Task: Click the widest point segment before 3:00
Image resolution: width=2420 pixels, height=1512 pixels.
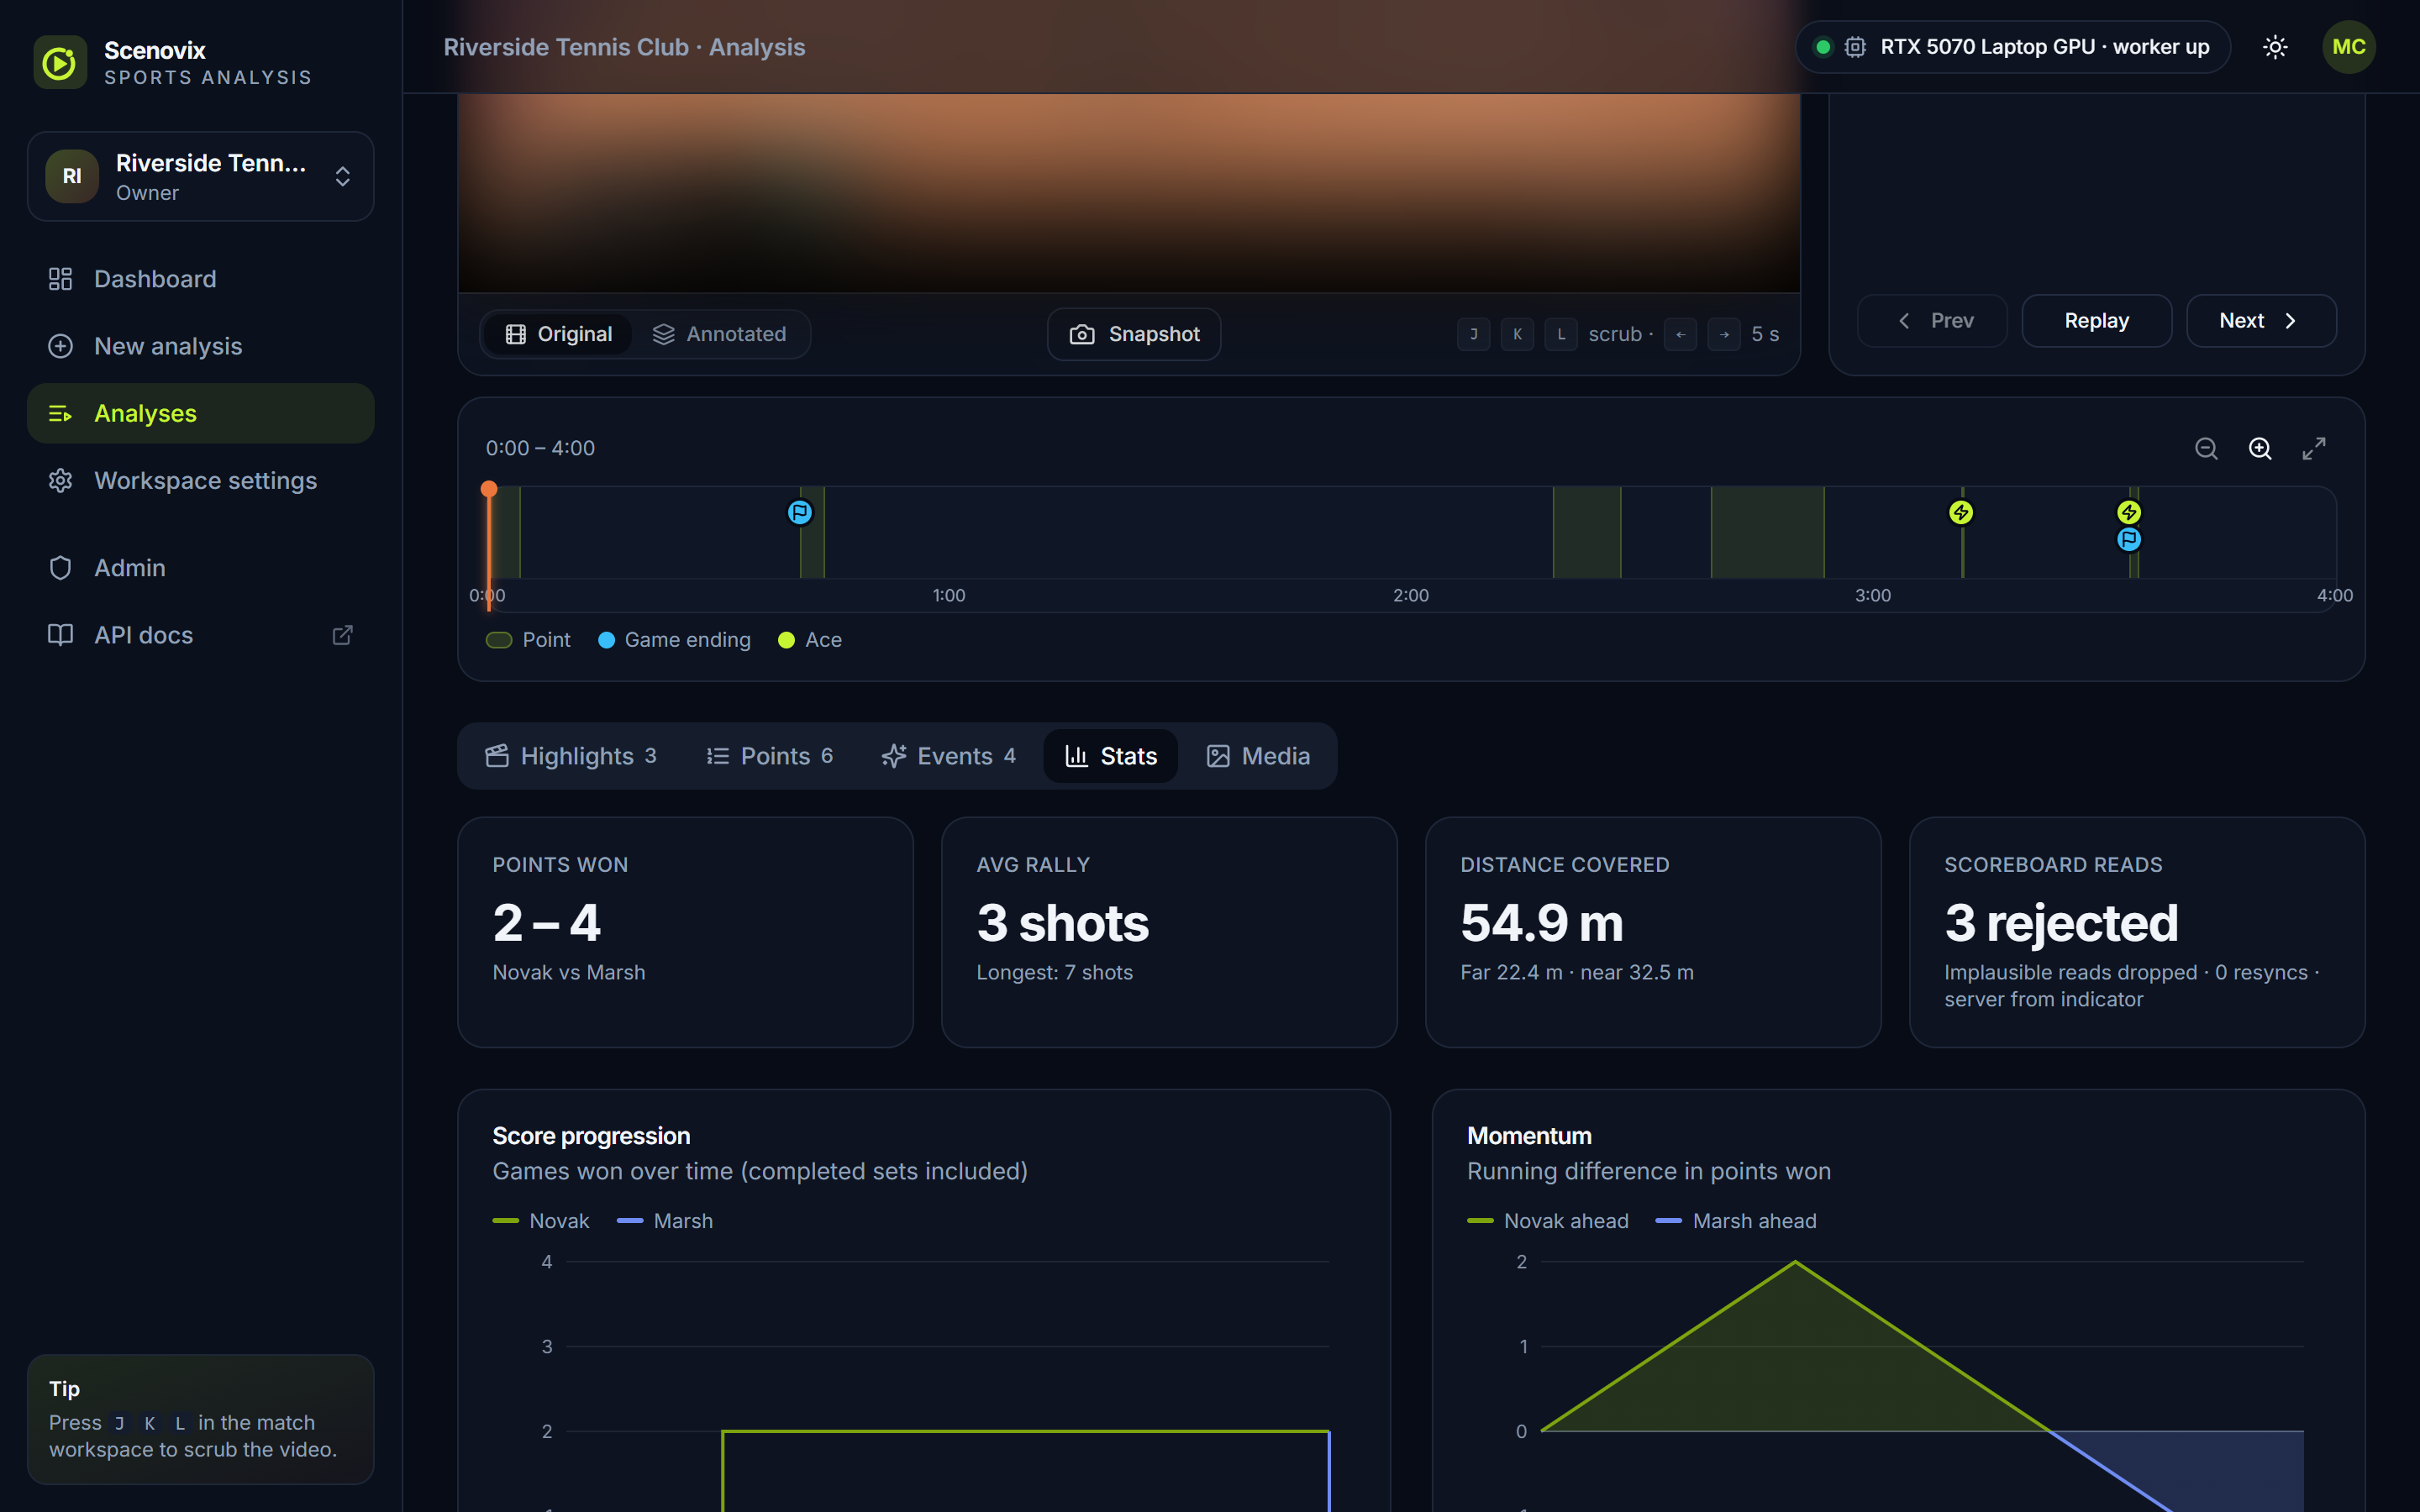Action: point(1767,533)
